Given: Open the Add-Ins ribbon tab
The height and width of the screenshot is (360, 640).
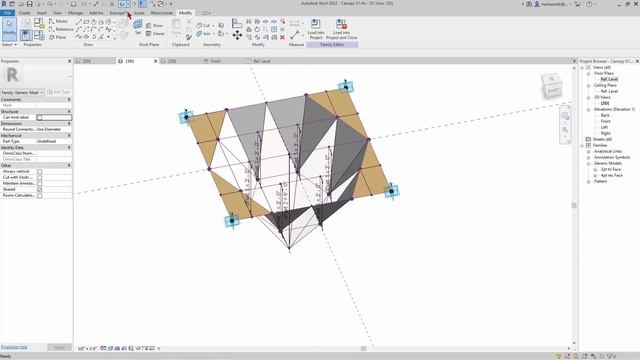Looking at the screenshot, I should point(96,13).
